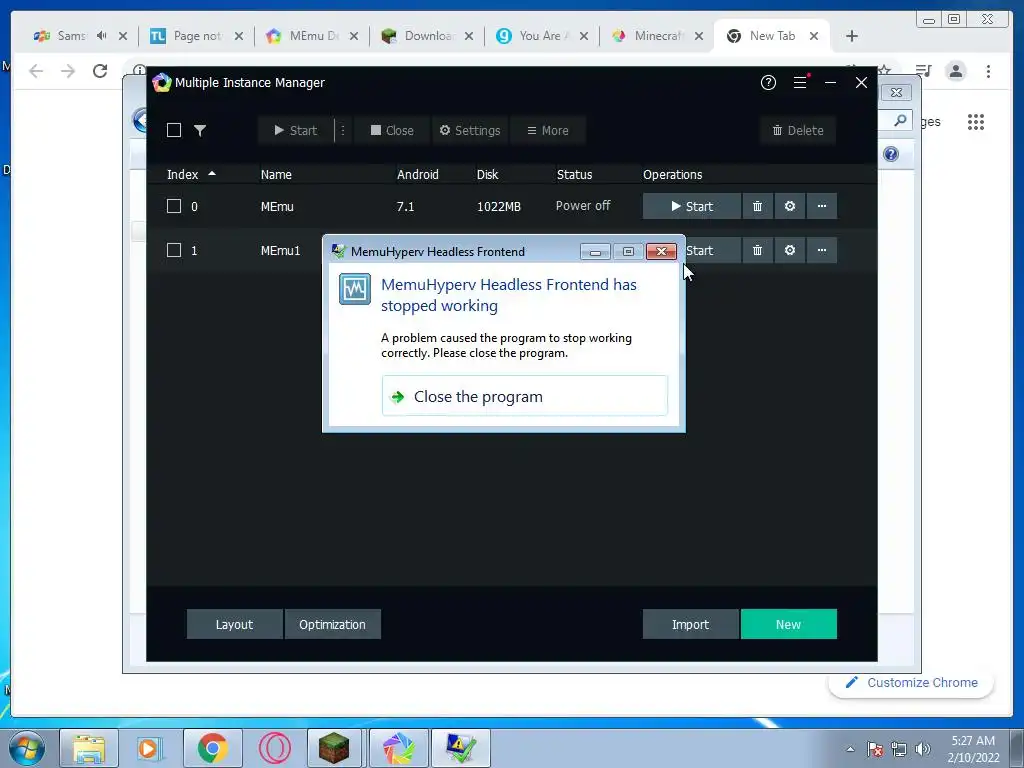The height and width of the screenshot is (768, 1024).
Task: Open Chrome's media control icon
Action: tap(923, 71)
